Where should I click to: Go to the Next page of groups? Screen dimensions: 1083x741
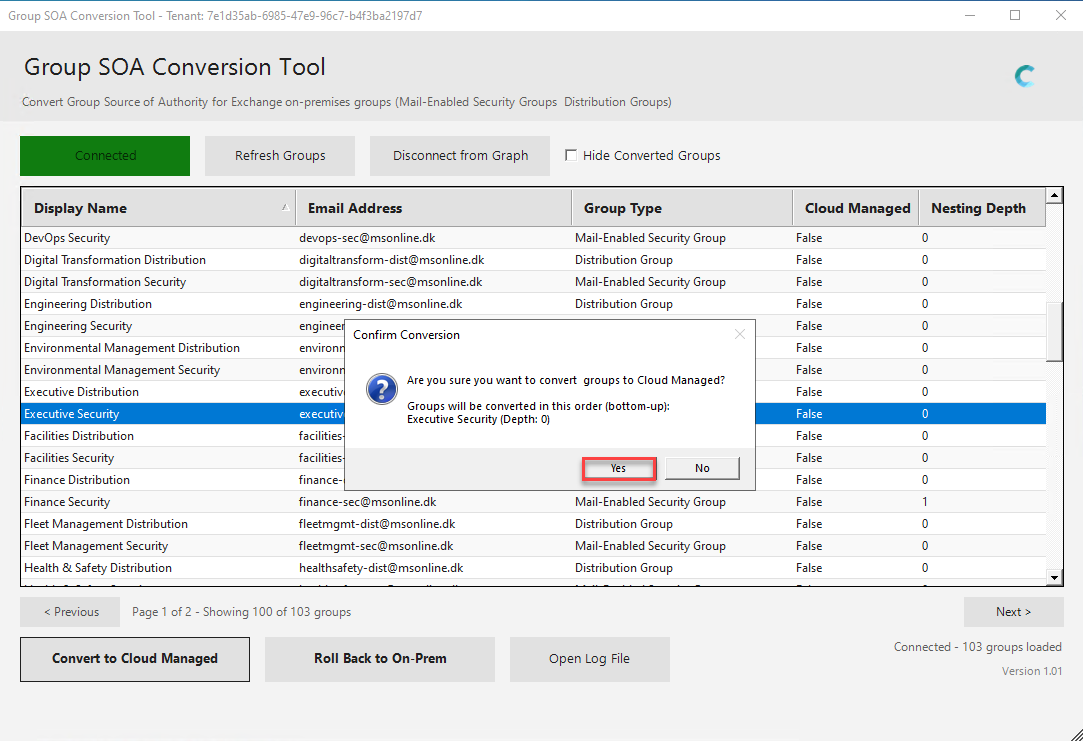point(1012,612)
